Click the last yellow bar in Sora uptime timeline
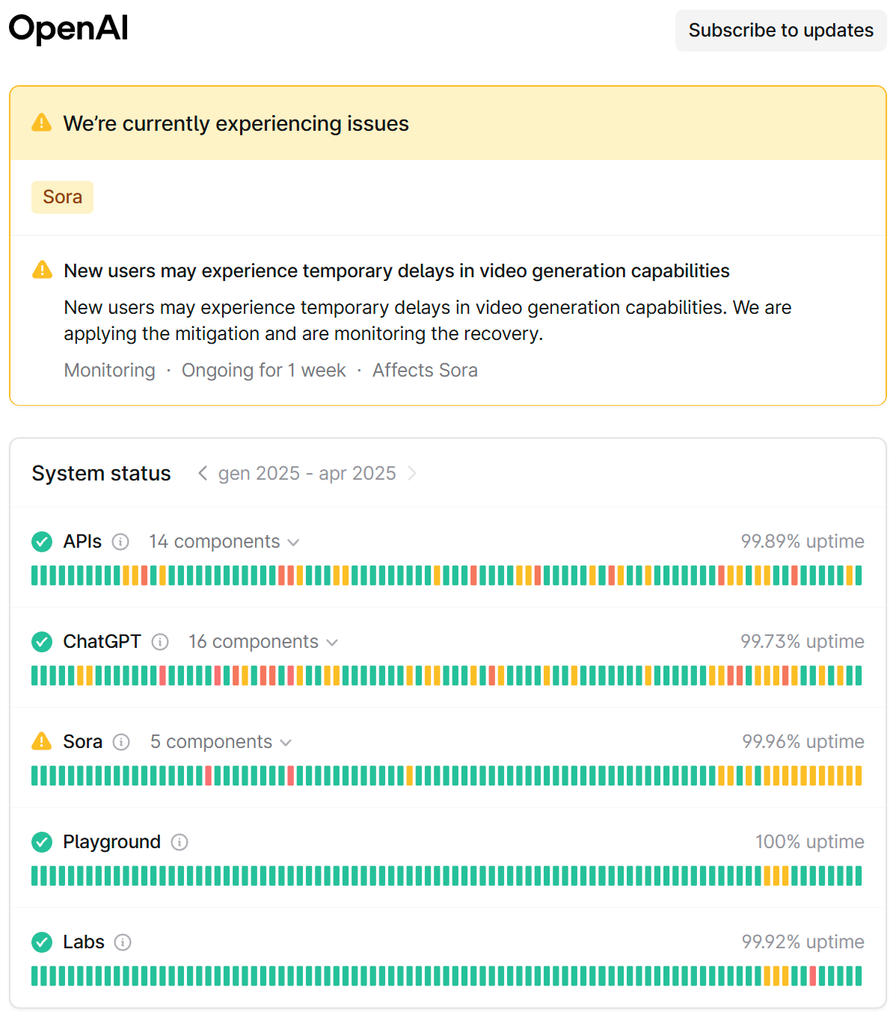The width and height of the screenshot is (896, 1026). click(858, 776)
